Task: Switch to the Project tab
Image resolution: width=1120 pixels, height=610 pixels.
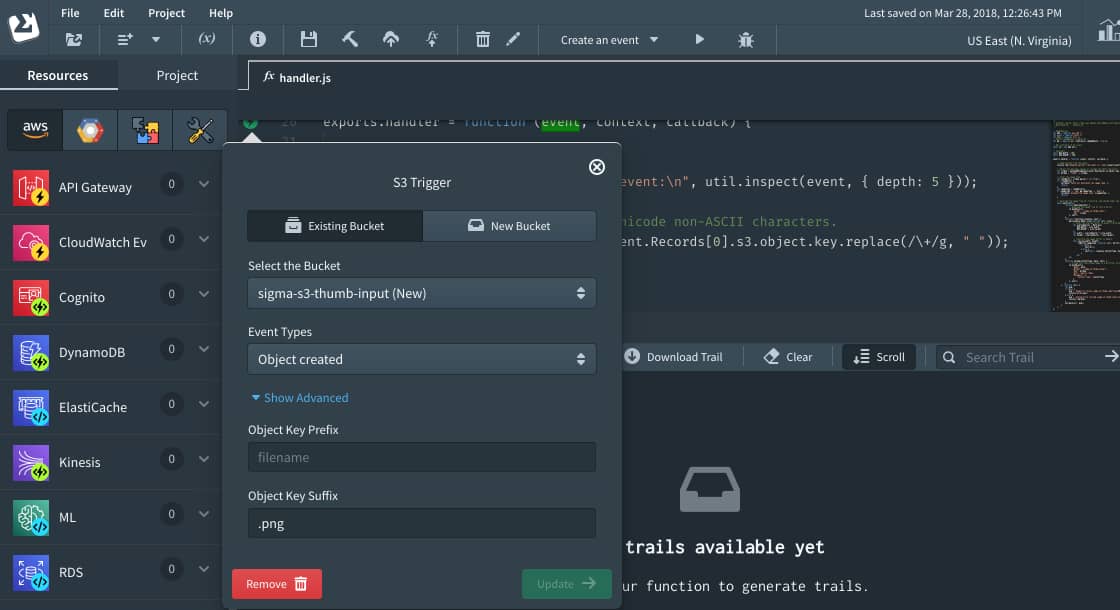Action: point(177,75)
